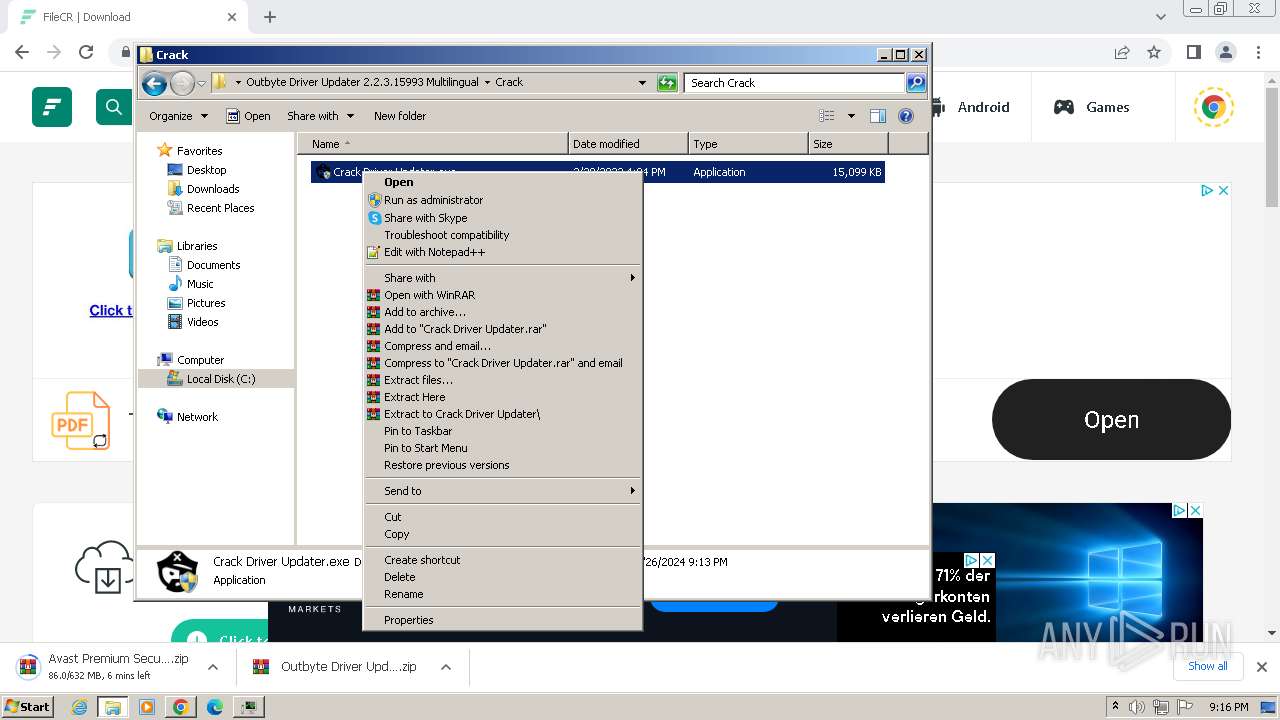
Task: Toggle the preview pane icon
Action: point(877,116)
